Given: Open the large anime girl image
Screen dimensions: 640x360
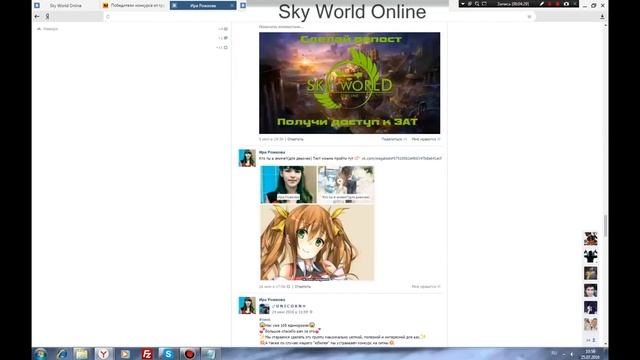Looking at the screenshot, I should click(317, 242).
